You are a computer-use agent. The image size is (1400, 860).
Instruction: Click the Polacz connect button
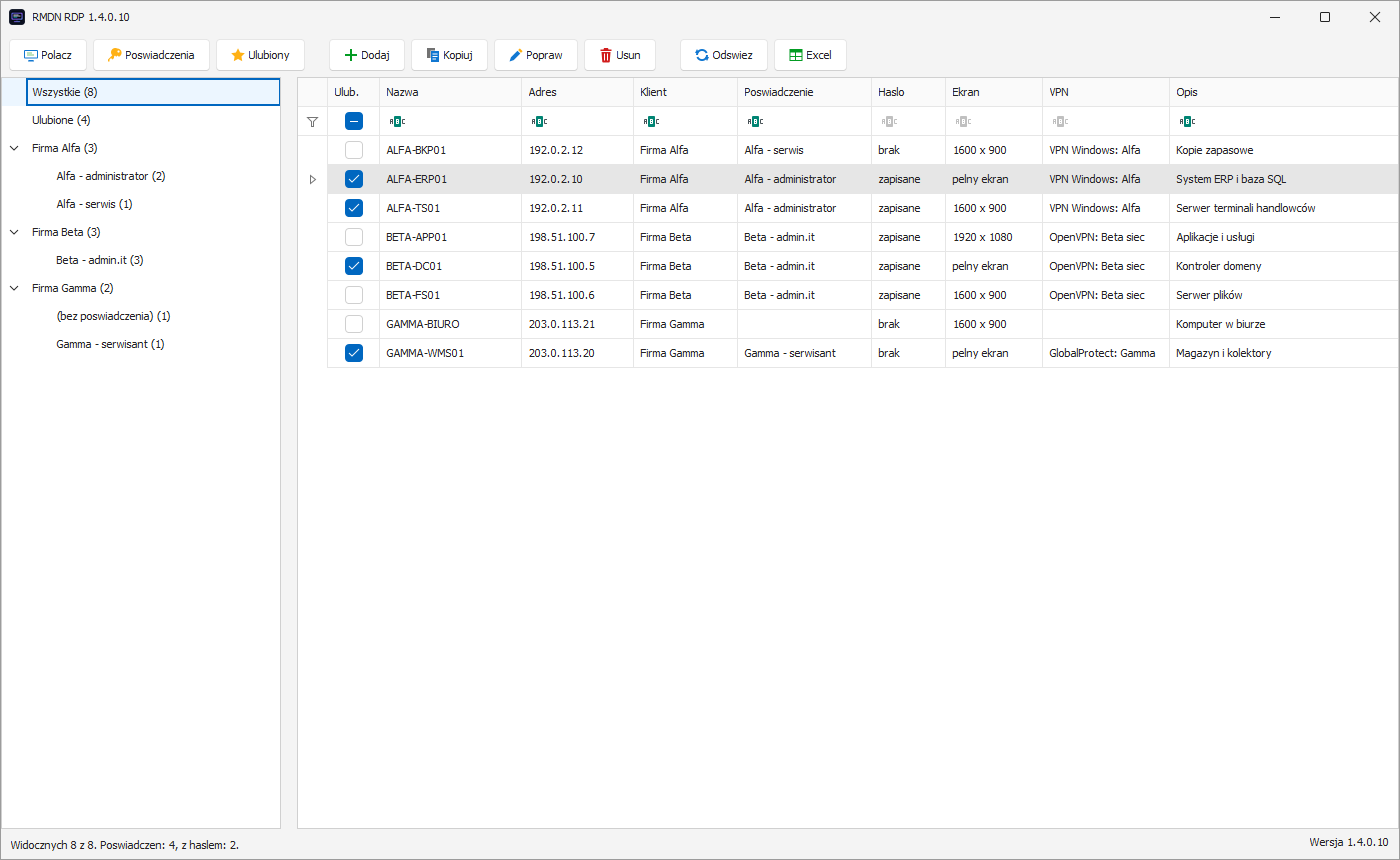tap(48, 55)
